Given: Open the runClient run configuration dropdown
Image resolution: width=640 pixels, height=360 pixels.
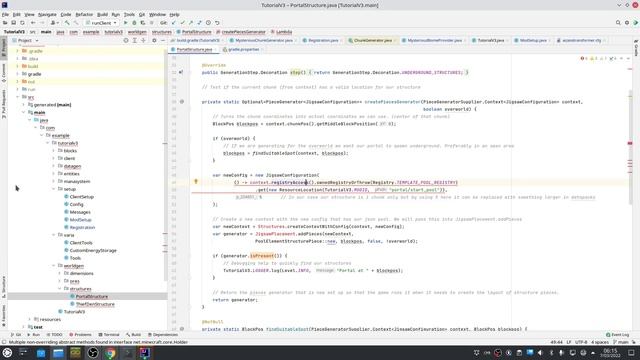Looking at the screenshot, I should (x=102, y=23).
